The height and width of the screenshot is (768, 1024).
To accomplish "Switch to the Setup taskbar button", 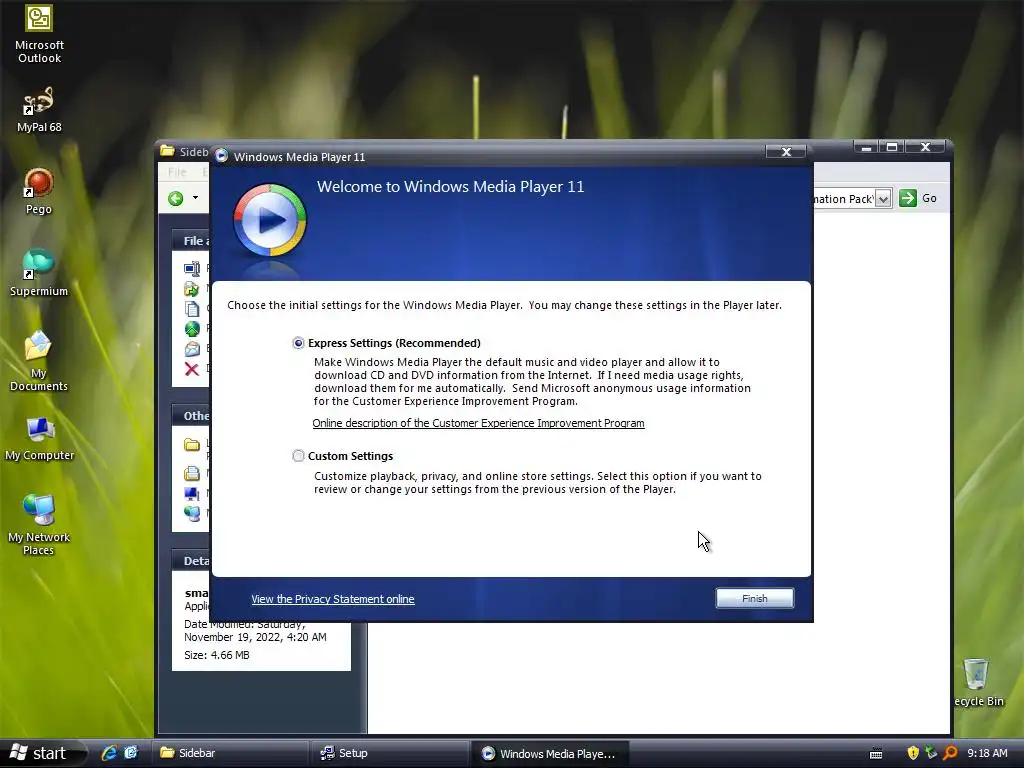I will [x=390, y=753].
